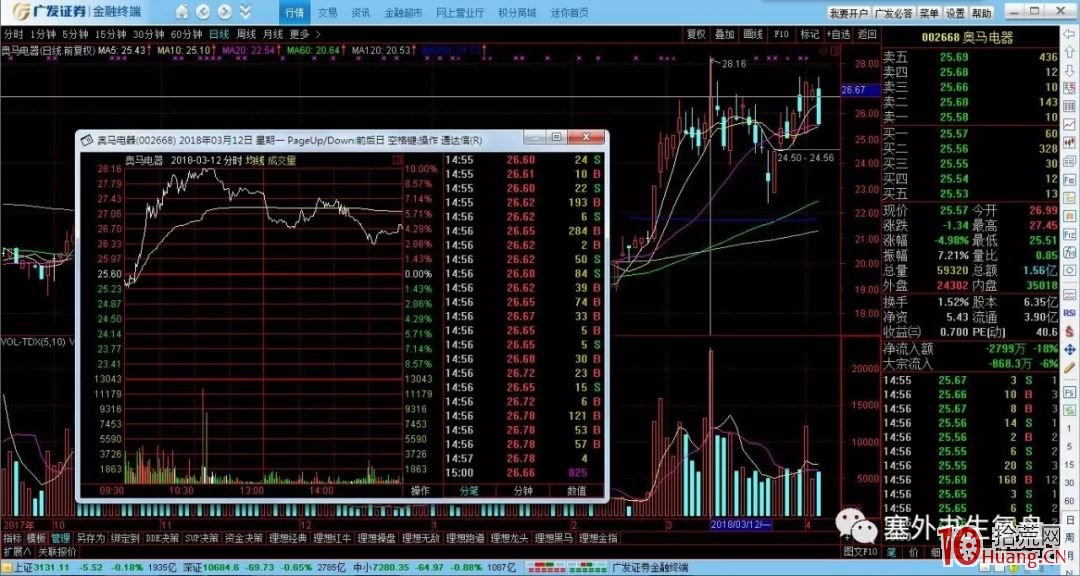The image size is (1080, 576).
Task: Open the 金融超市 tab
Action: [x=402, y=12]
